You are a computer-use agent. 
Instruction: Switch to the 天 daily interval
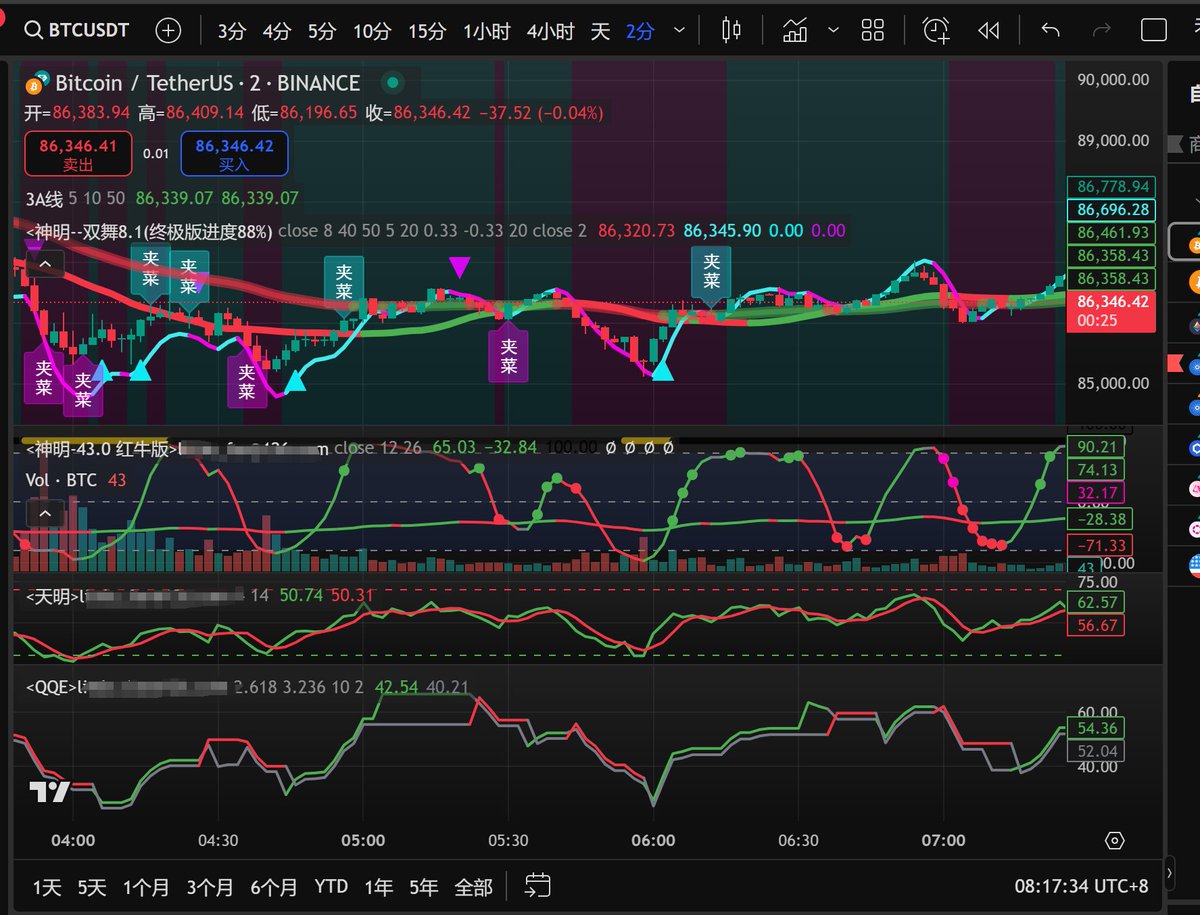coord(600,31)
